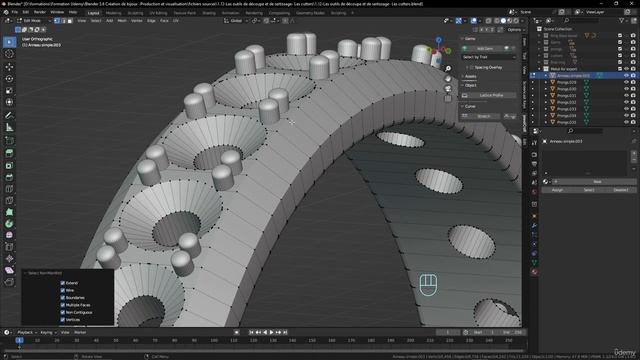Click the pan view hand icon
The image size is (640, 360).
[x=448, y=78]
